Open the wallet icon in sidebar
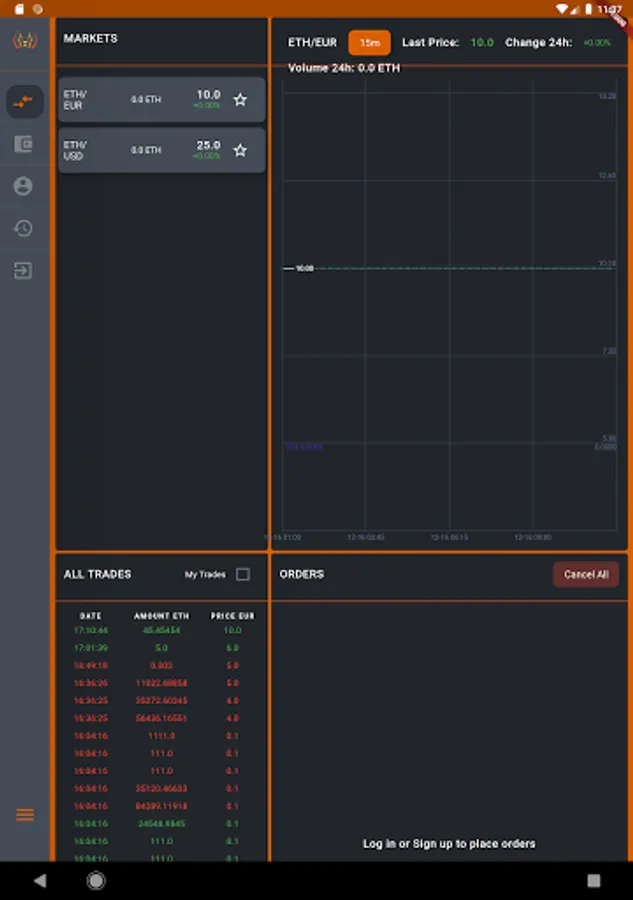This screenshot has height=900, width=633. (x=24, y=143)
